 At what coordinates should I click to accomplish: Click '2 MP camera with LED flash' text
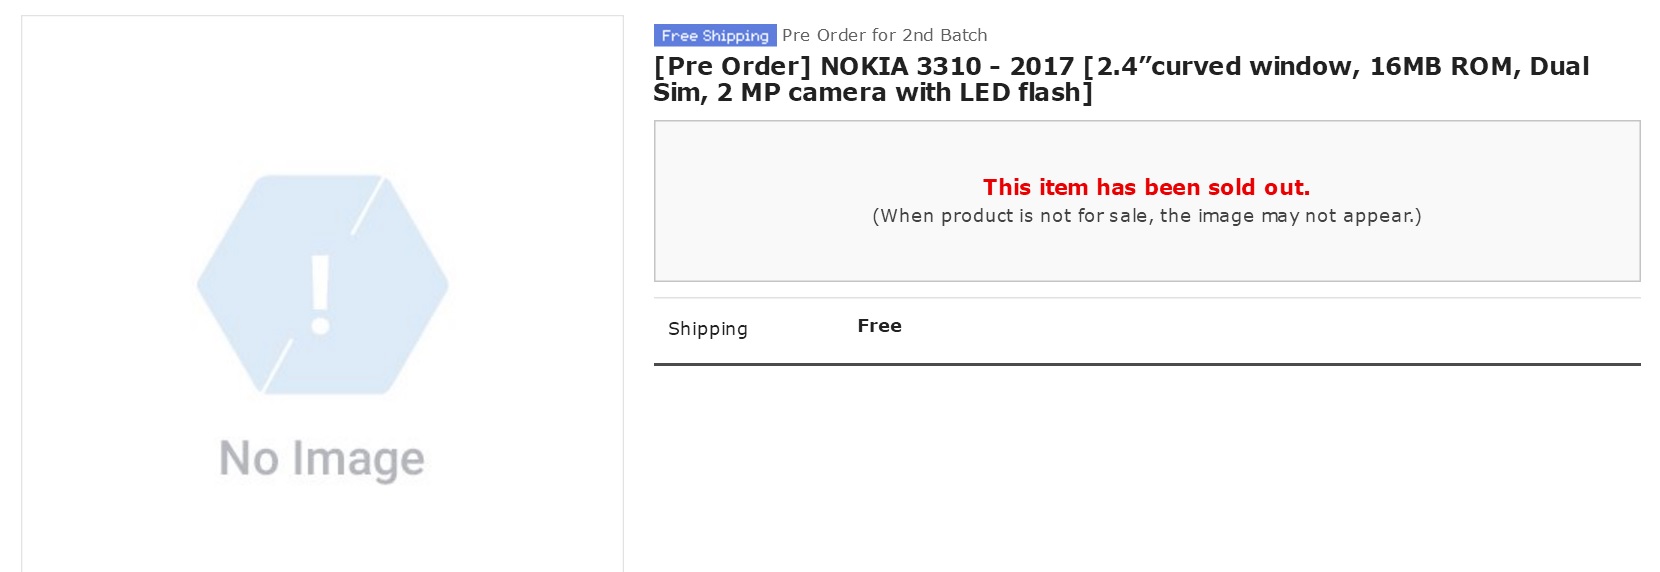pos(899,92)
